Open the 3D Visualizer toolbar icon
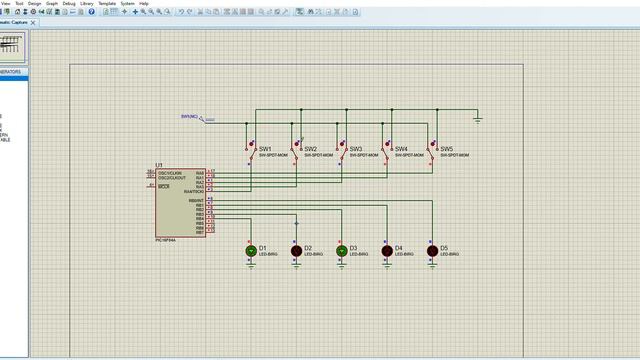640x360 pixels. (x=41, y=12)
